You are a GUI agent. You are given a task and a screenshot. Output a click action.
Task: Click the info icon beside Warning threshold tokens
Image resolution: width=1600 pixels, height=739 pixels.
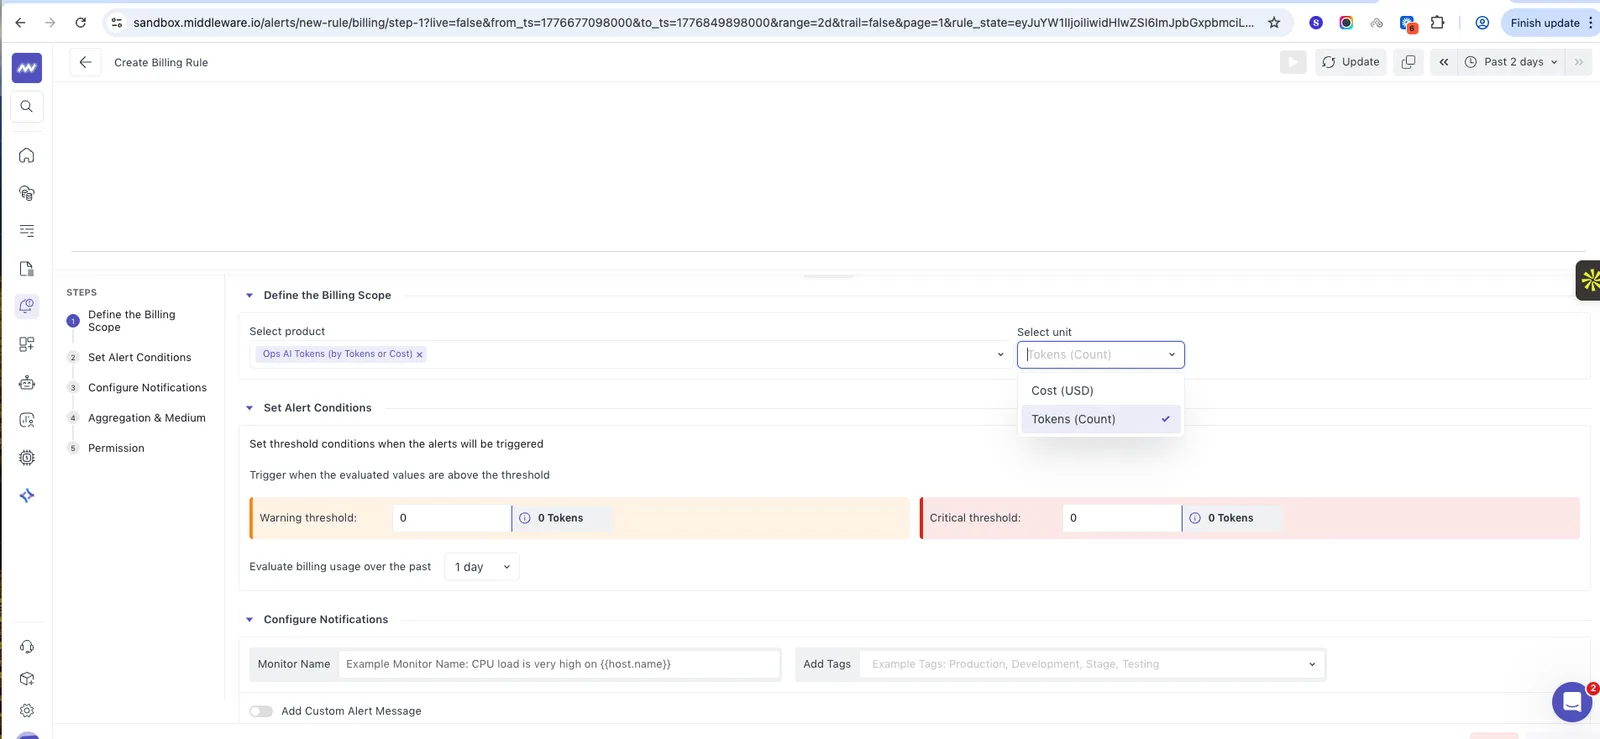click(x=525, y=518)
